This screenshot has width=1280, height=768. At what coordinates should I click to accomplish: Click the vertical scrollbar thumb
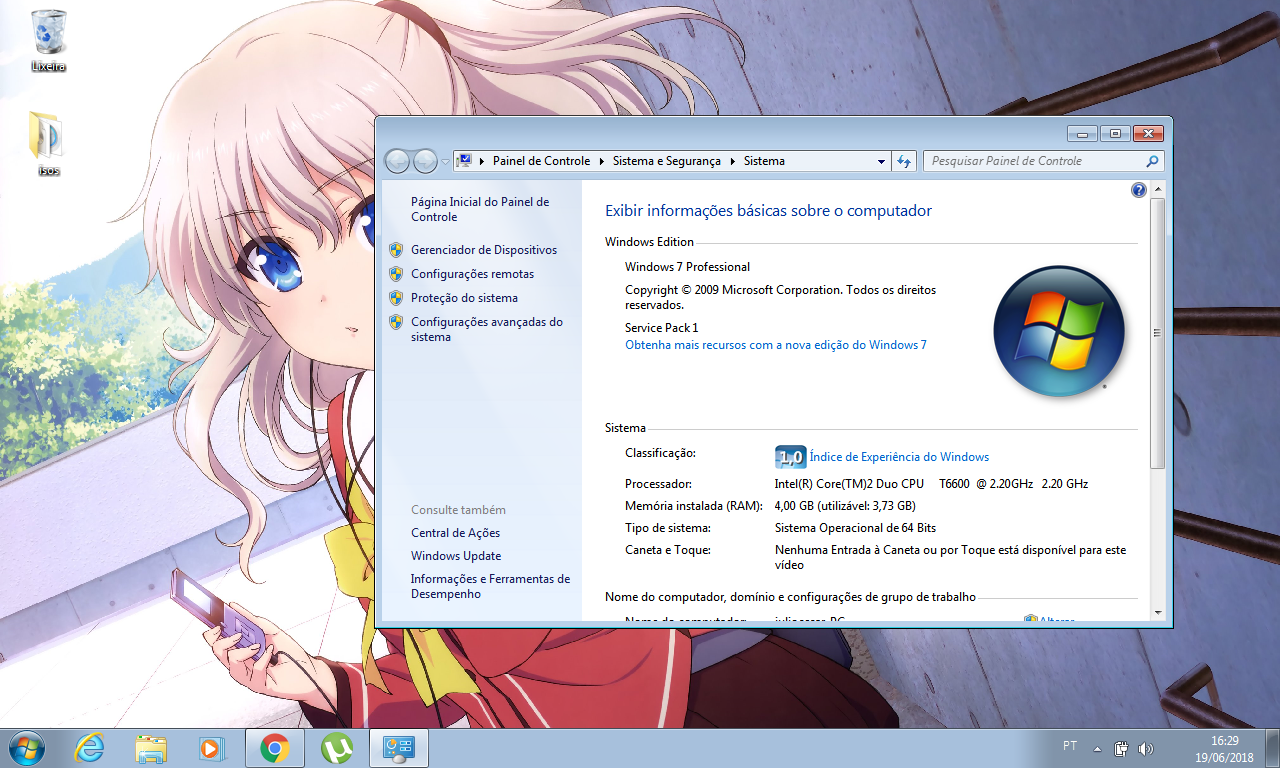(x=1158, y=333)
